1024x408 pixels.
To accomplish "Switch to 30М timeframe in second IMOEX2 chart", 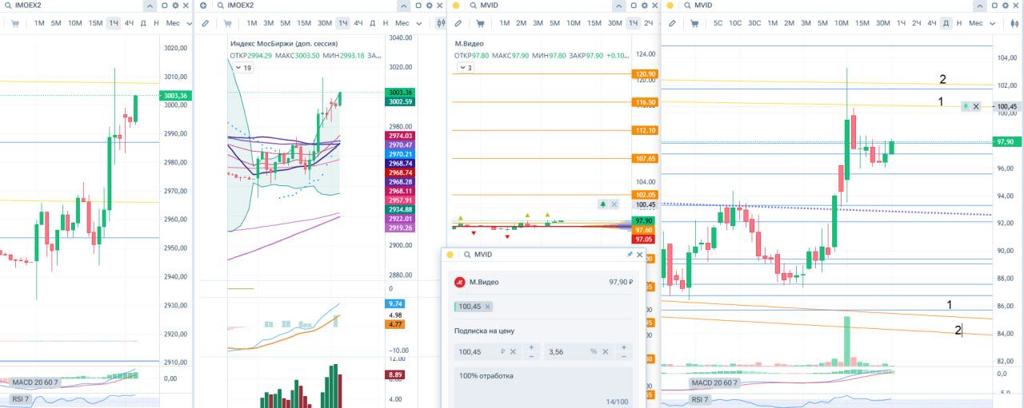I will pos(324,22).
